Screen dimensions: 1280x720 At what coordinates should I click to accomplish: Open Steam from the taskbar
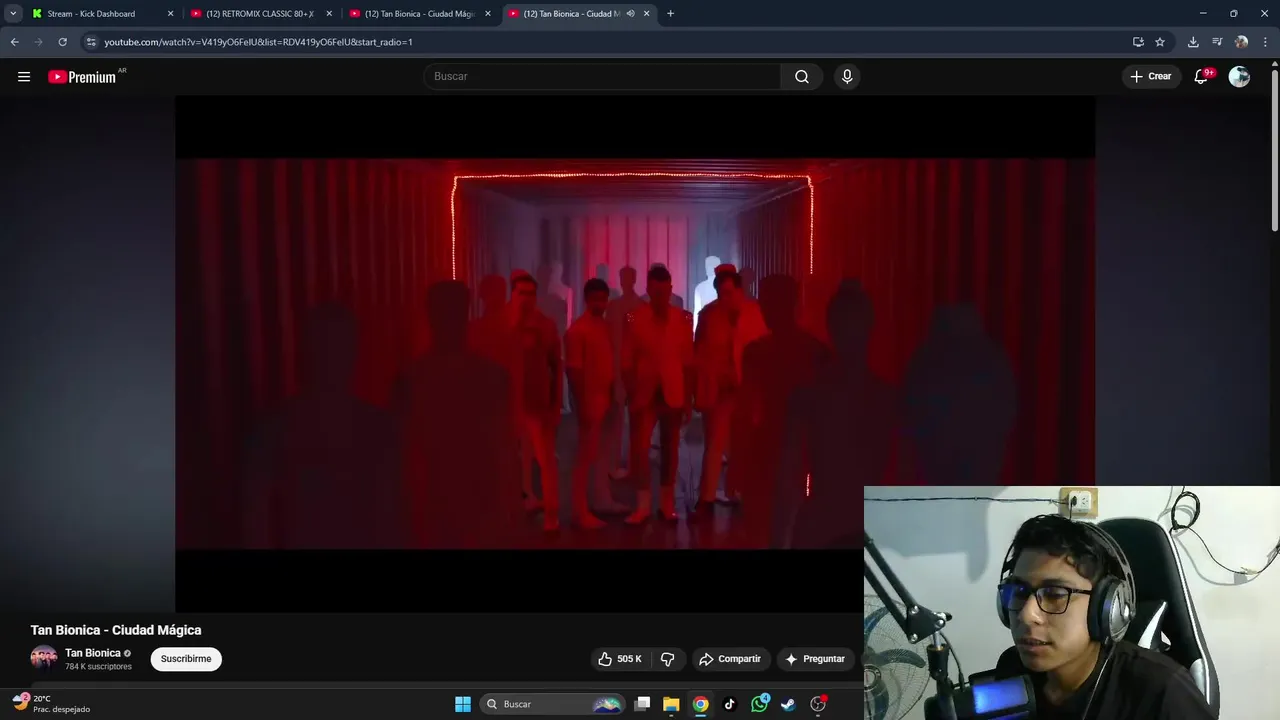click(788, 704)
